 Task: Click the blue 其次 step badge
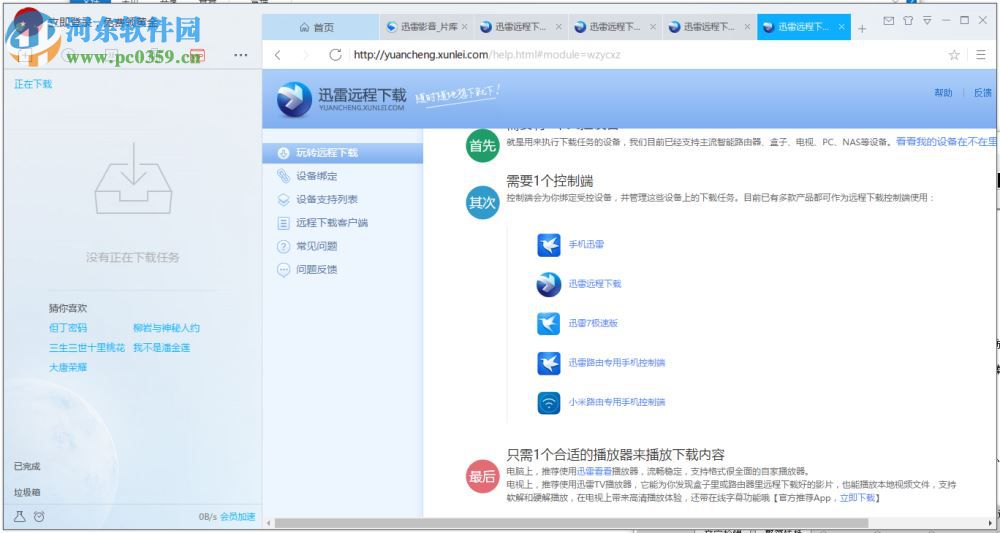pos(482,203)
